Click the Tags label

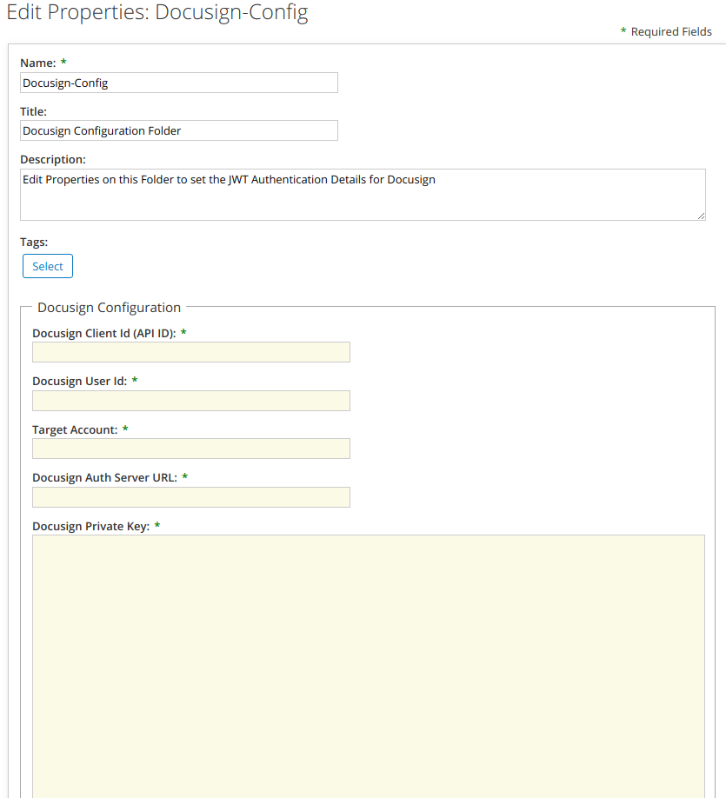34,242
